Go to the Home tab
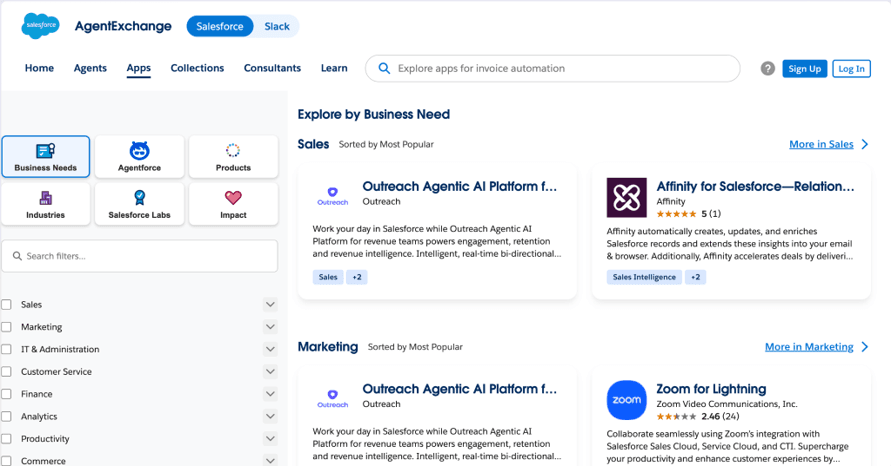Image resolution: width=891 pixels, height=466 pixels. (39, 68)
